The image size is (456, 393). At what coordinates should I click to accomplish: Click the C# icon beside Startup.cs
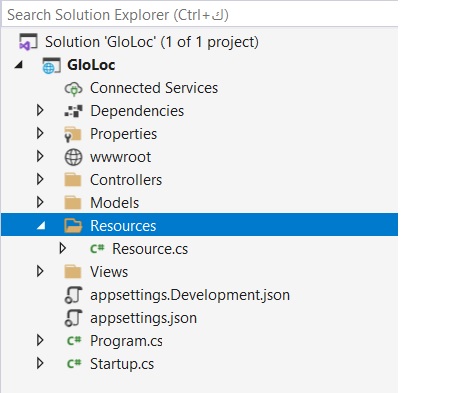[x=74, y=363]
